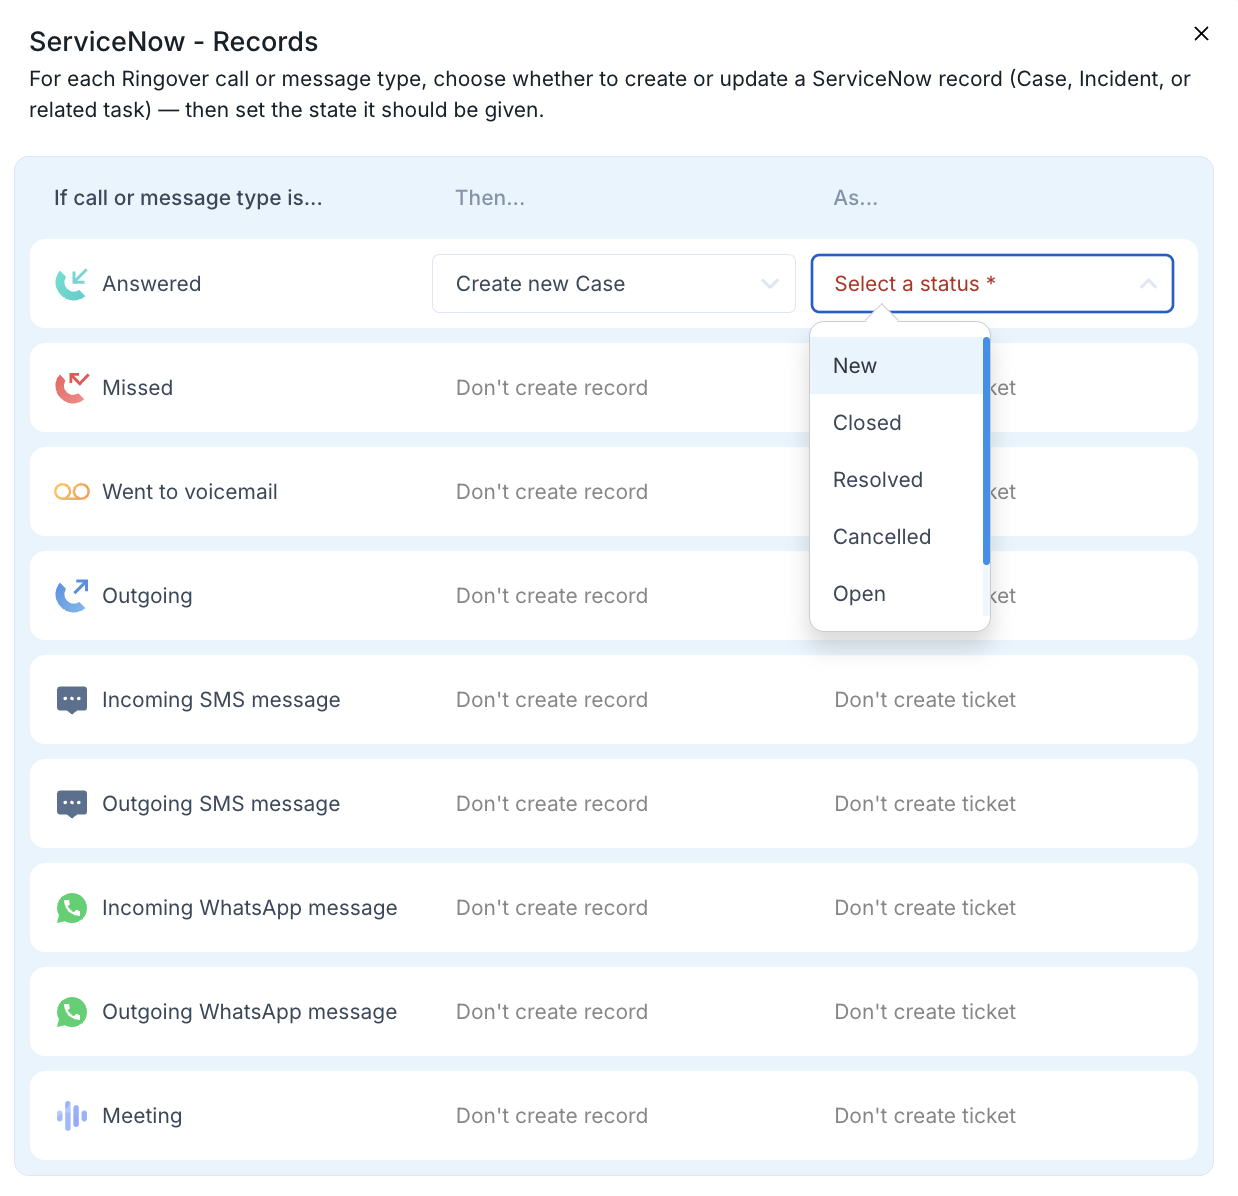This screenshot has height=1196, width=1238.
Task: Click the voicemail icon
Action: 72,492
